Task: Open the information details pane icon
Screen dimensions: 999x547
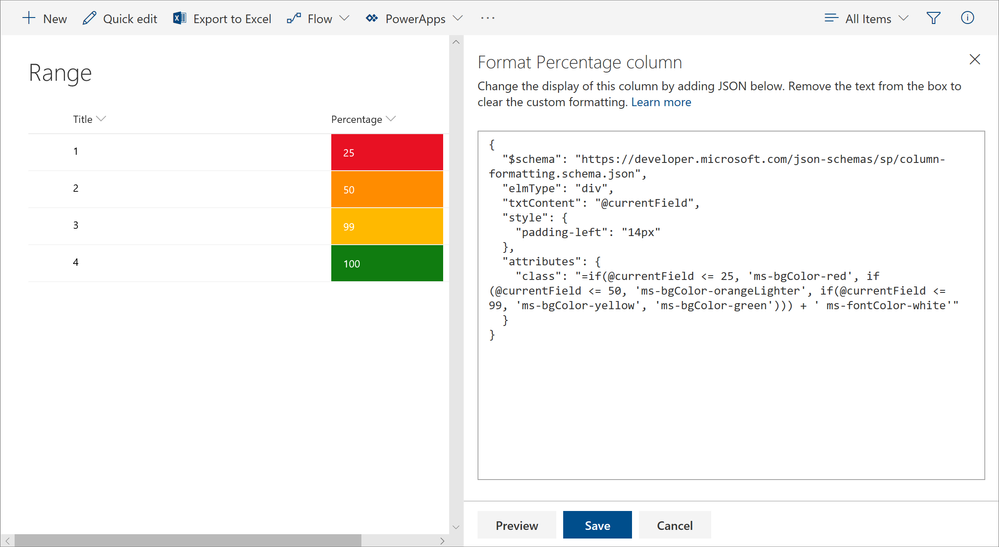Action: pos(967,18)
